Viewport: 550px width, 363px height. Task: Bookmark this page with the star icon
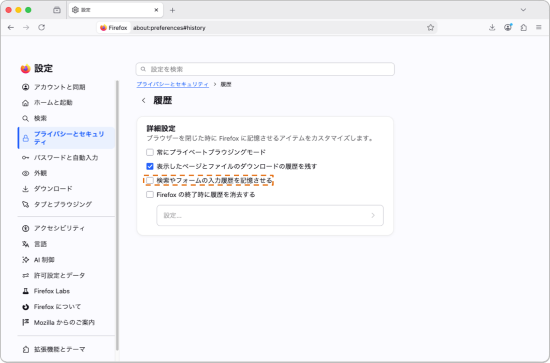pos(430,28)
